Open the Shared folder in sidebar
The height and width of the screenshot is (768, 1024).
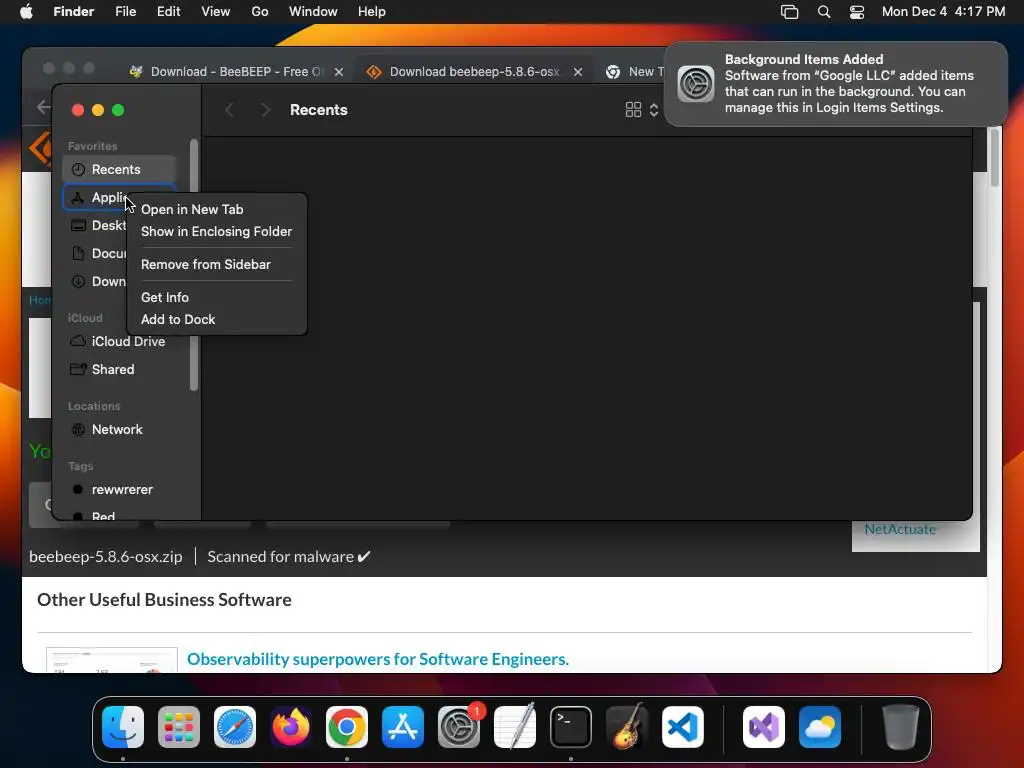[x=120, y=370]
